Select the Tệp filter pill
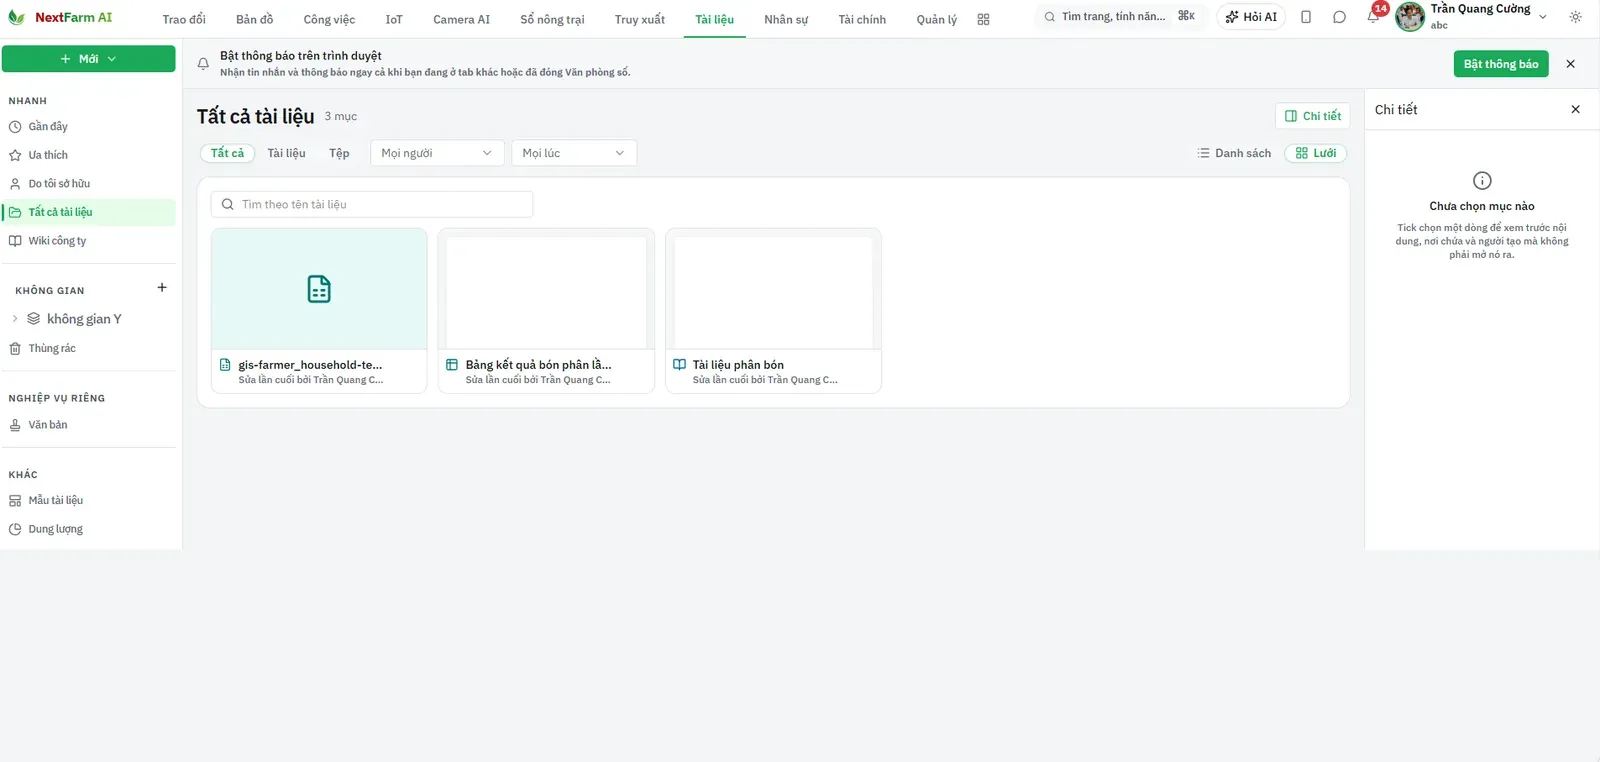Screen dimensions: 1600x762 point(339,153)
